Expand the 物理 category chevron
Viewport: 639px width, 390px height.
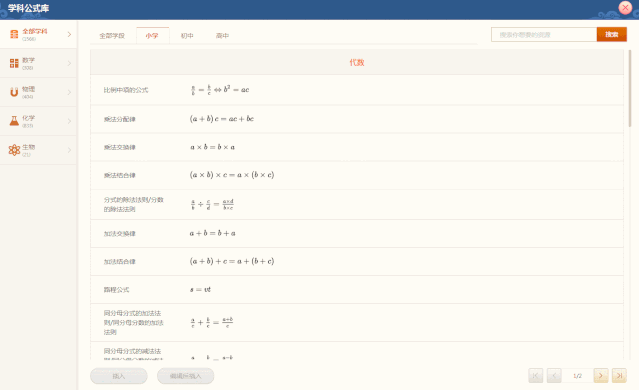pos(69,93)
